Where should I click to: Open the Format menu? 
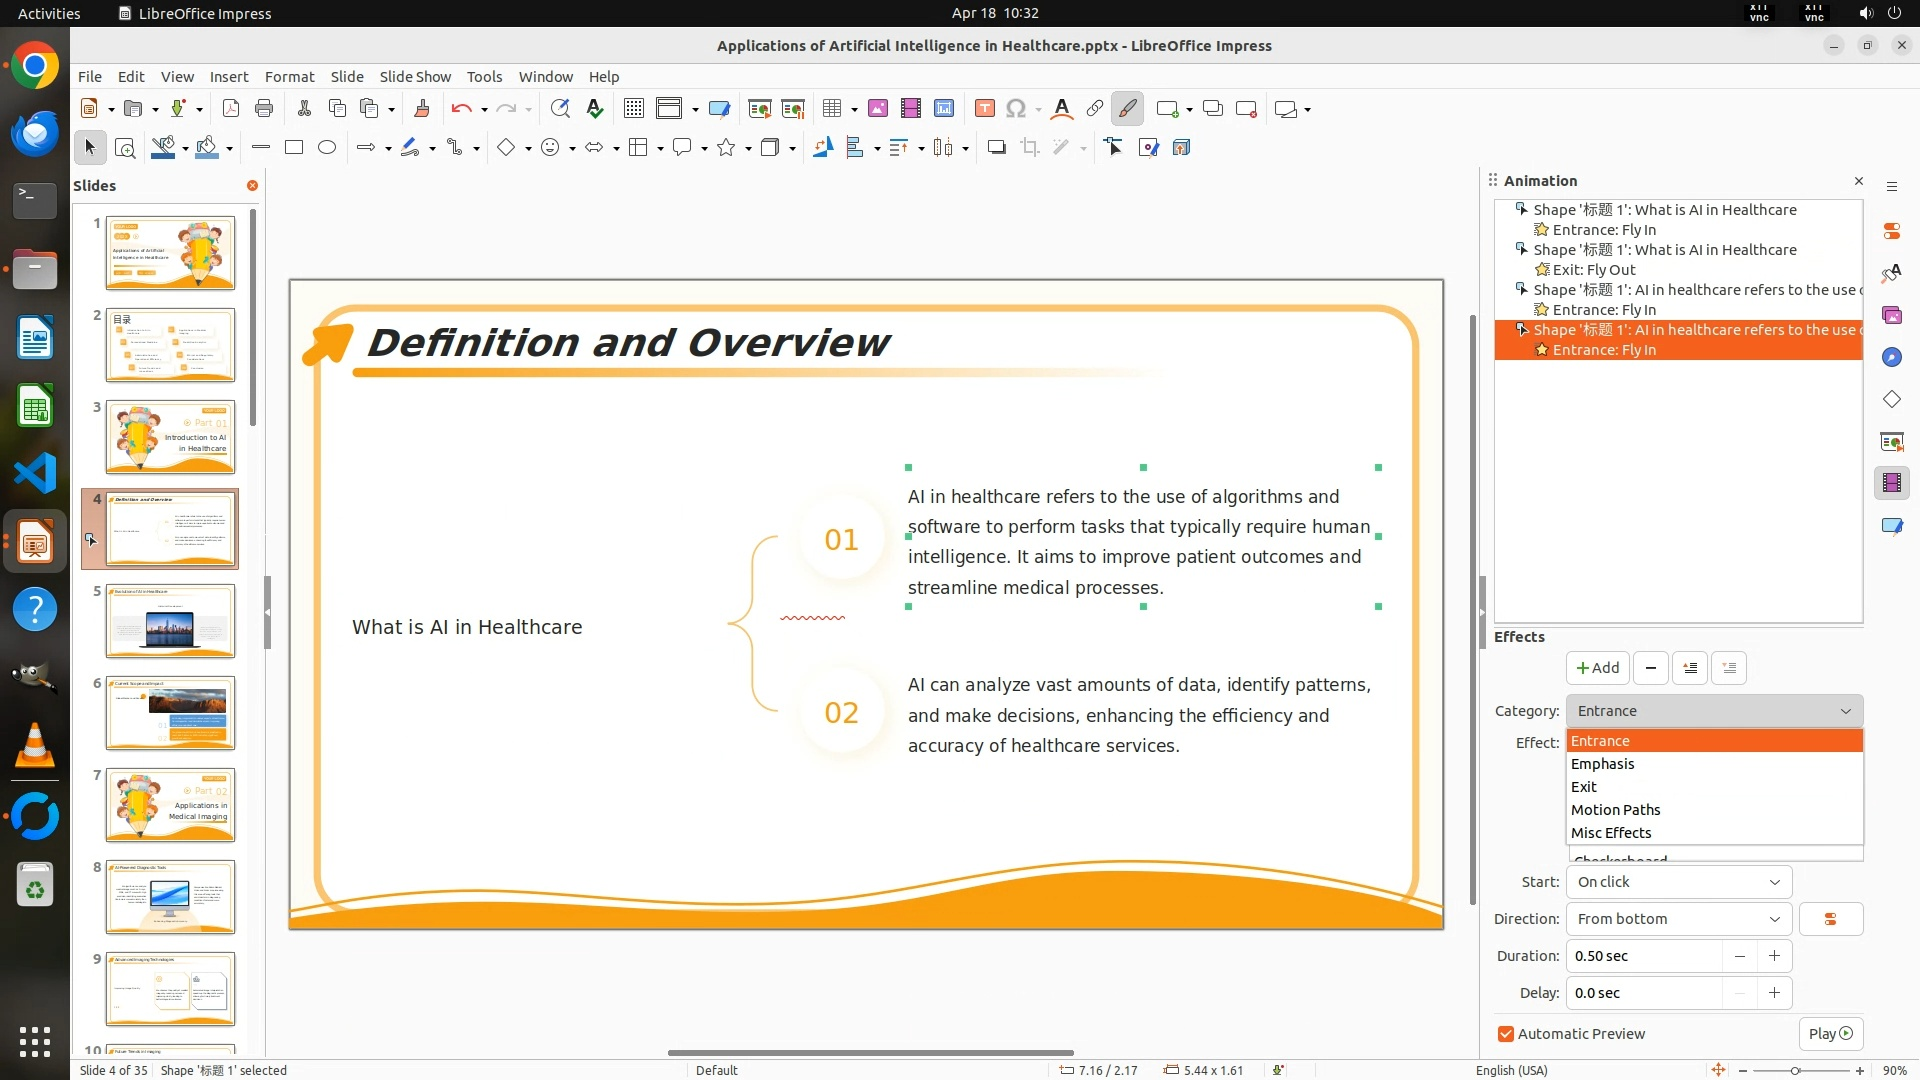289,77
